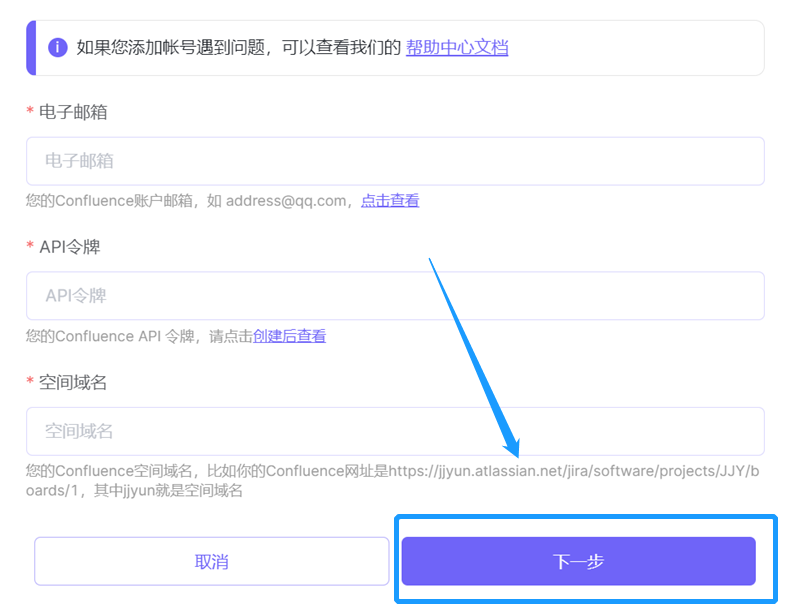This screenshot has width=795, height=616.
Task: Click the 下一步 button
Action: (x=579, y=561)
